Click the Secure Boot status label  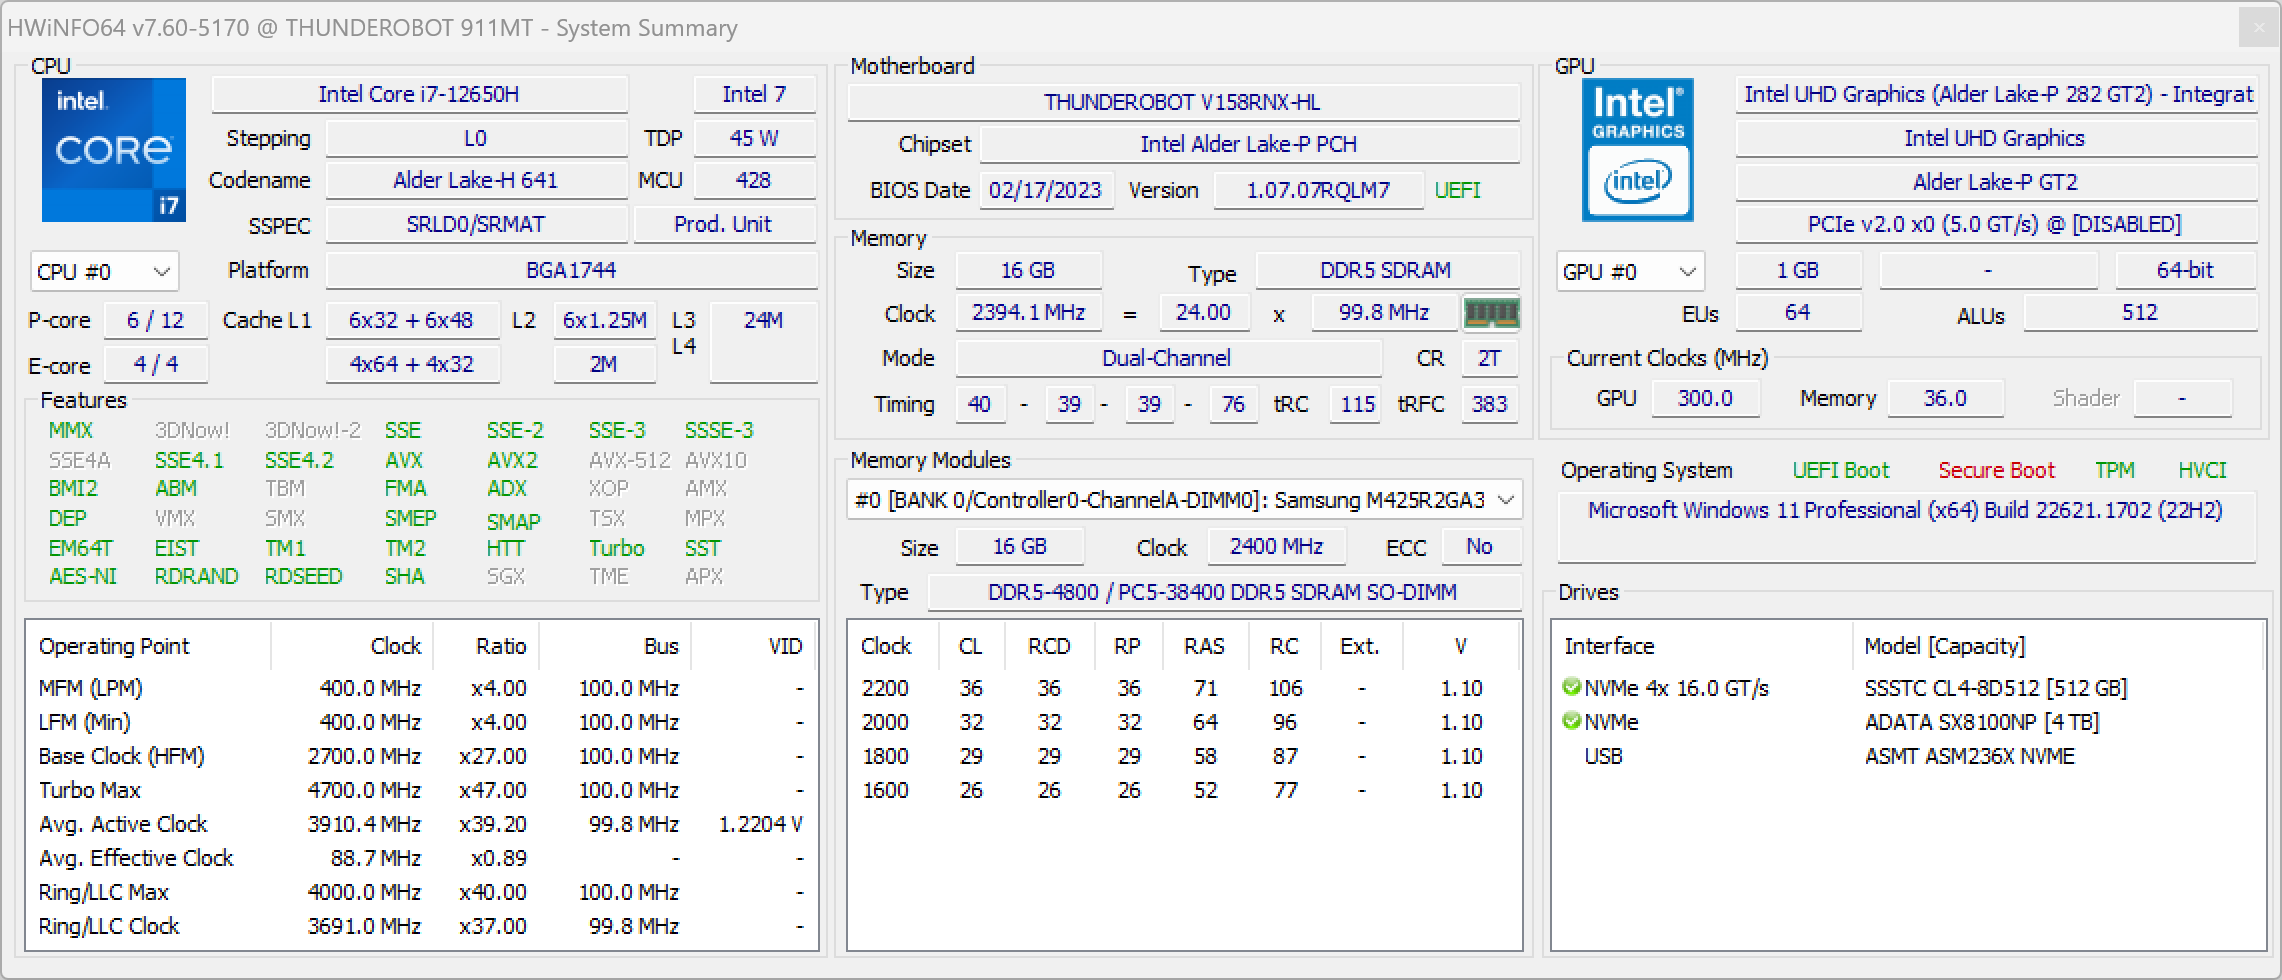[1995, 470]
